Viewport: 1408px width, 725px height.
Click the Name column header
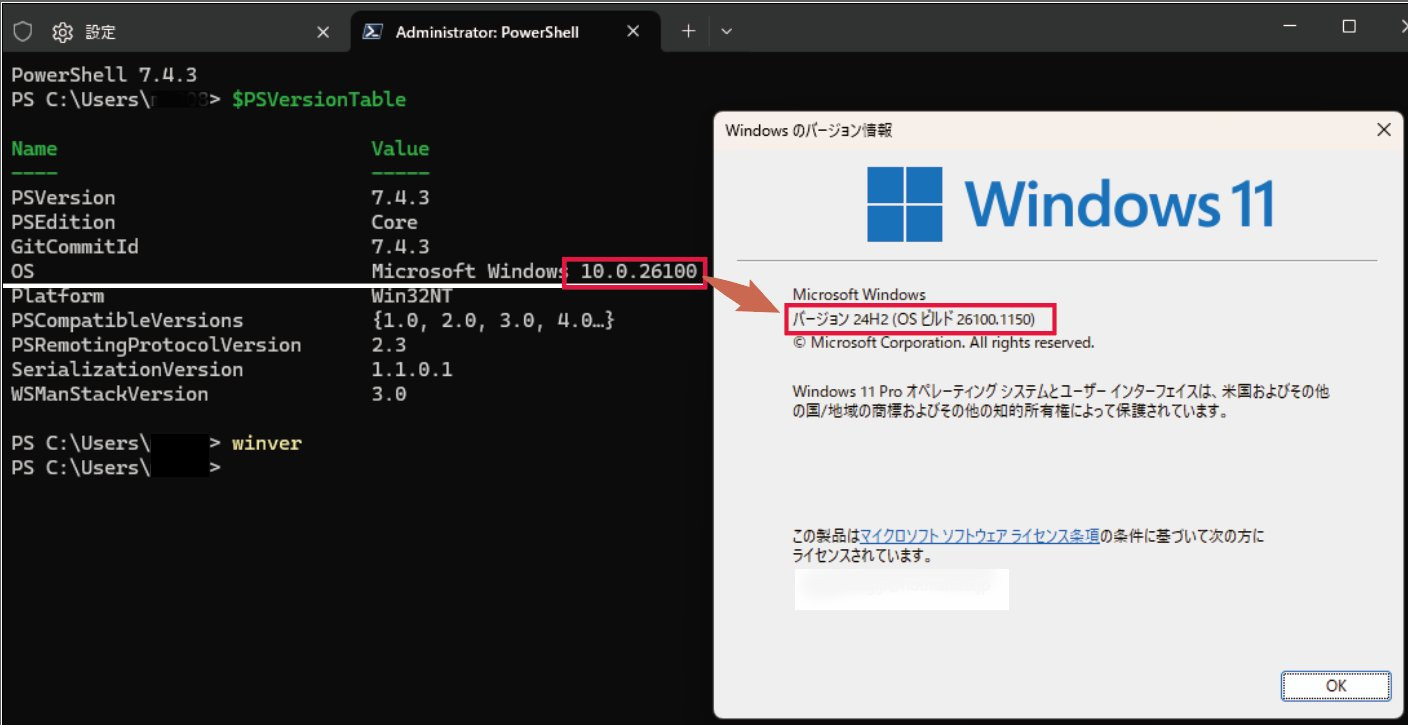pyautogui.click(x=34, y=149)
